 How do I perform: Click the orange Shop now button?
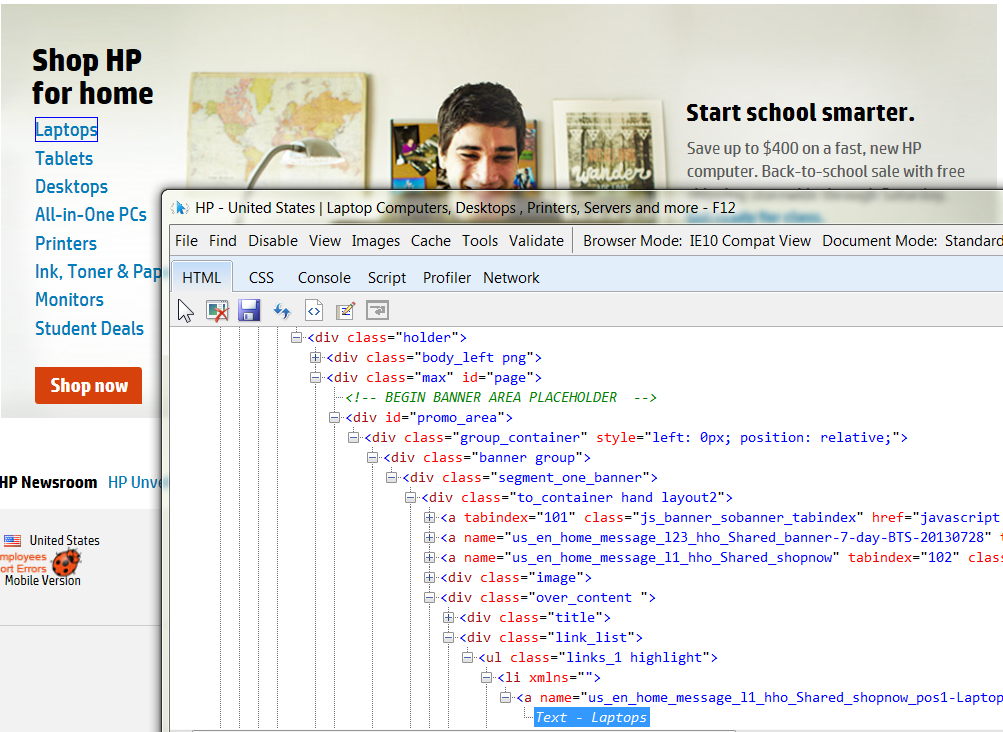tap(88, 385)
